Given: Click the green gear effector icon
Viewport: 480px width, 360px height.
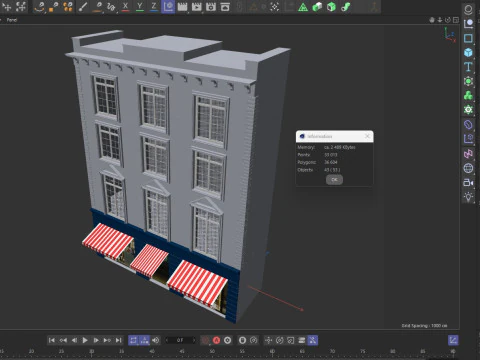Looking at the screenshot, I should point(468,109).
